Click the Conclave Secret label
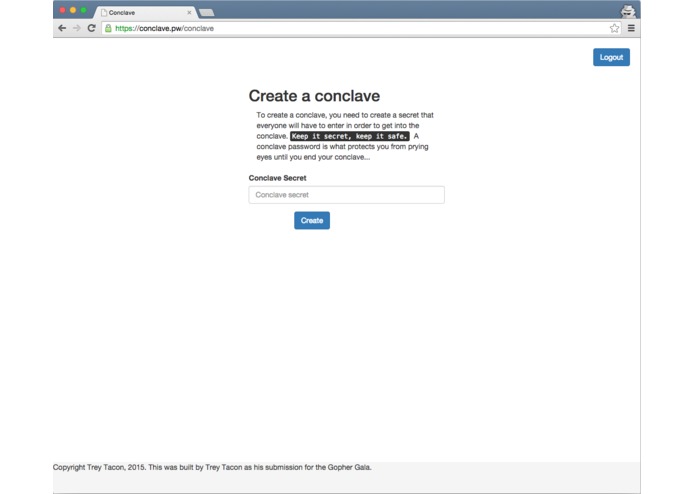The image size is (695, 494). point(277,178)
